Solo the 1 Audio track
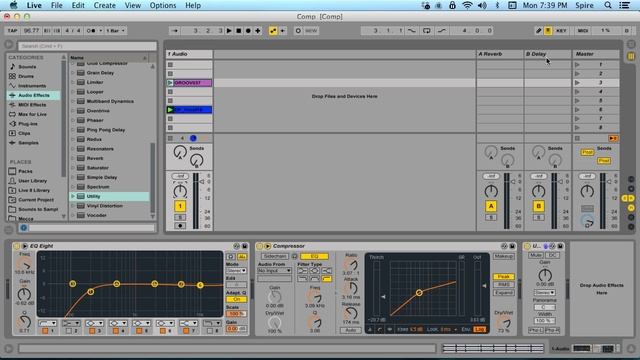 tap(180, 218)
